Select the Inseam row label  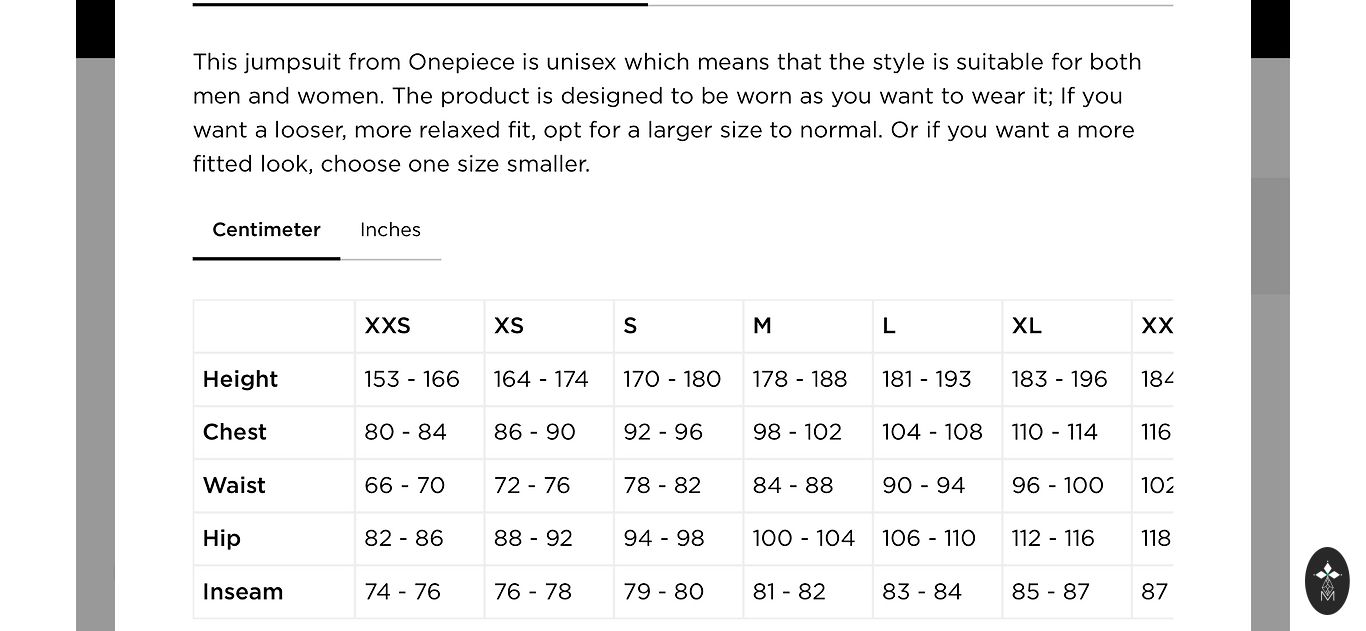point(243,592)
